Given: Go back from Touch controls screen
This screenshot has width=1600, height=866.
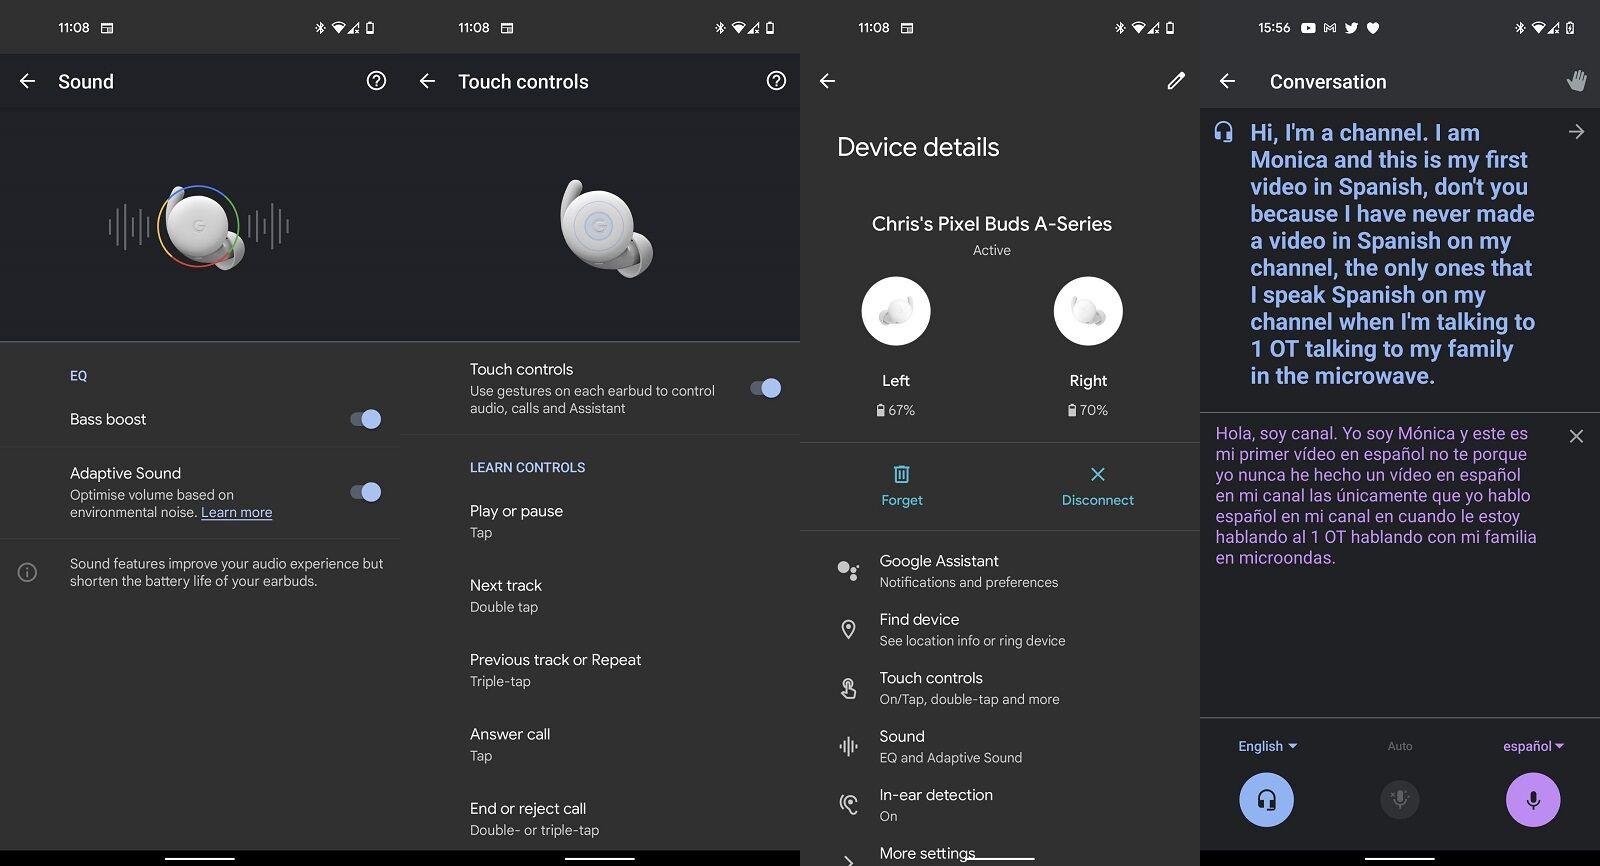Looking at the screenshot, I should click(427, 81).
